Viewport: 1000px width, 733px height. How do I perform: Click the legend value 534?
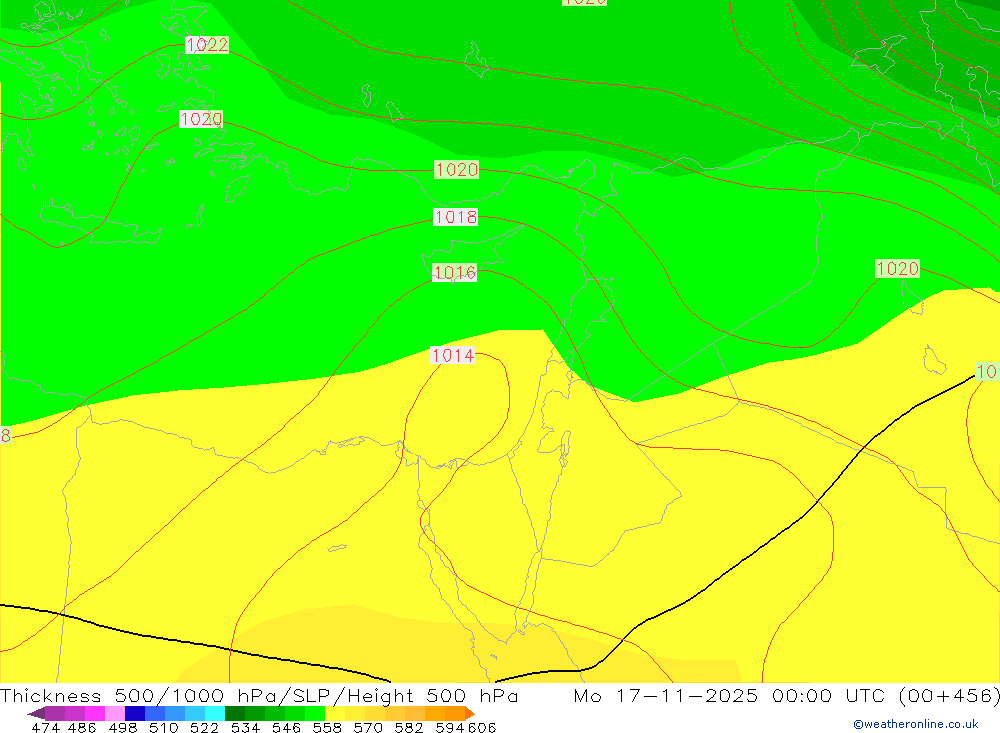click(x=246, y=728)
